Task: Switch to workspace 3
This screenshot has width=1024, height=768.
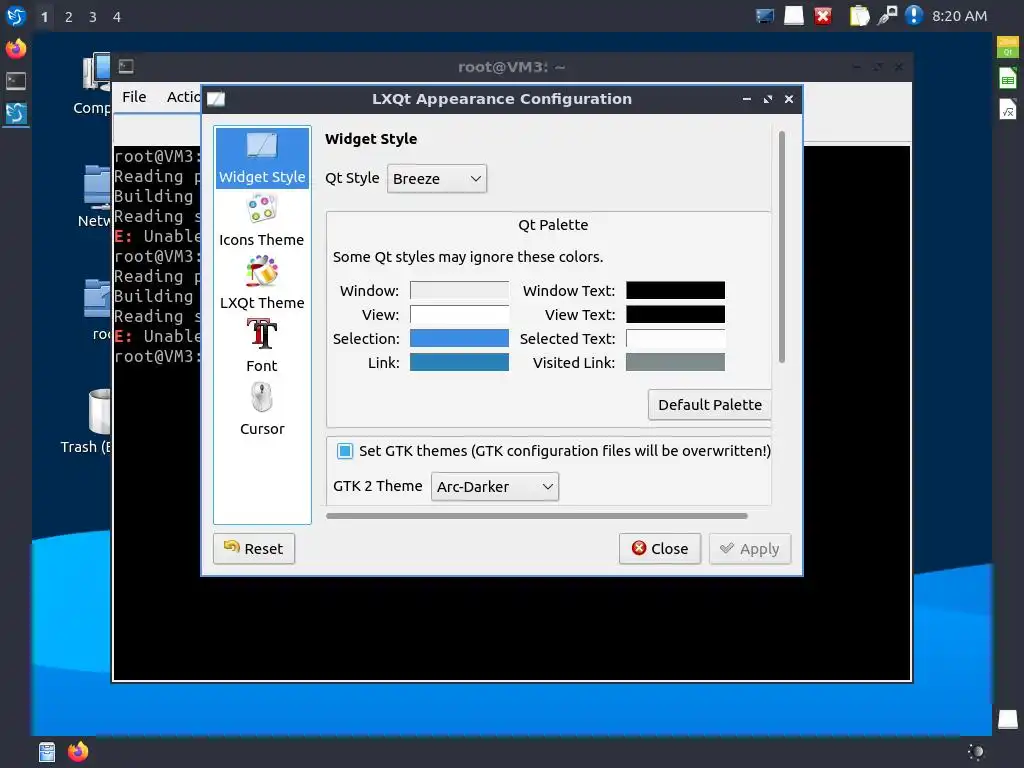Action: pos(93,16)
